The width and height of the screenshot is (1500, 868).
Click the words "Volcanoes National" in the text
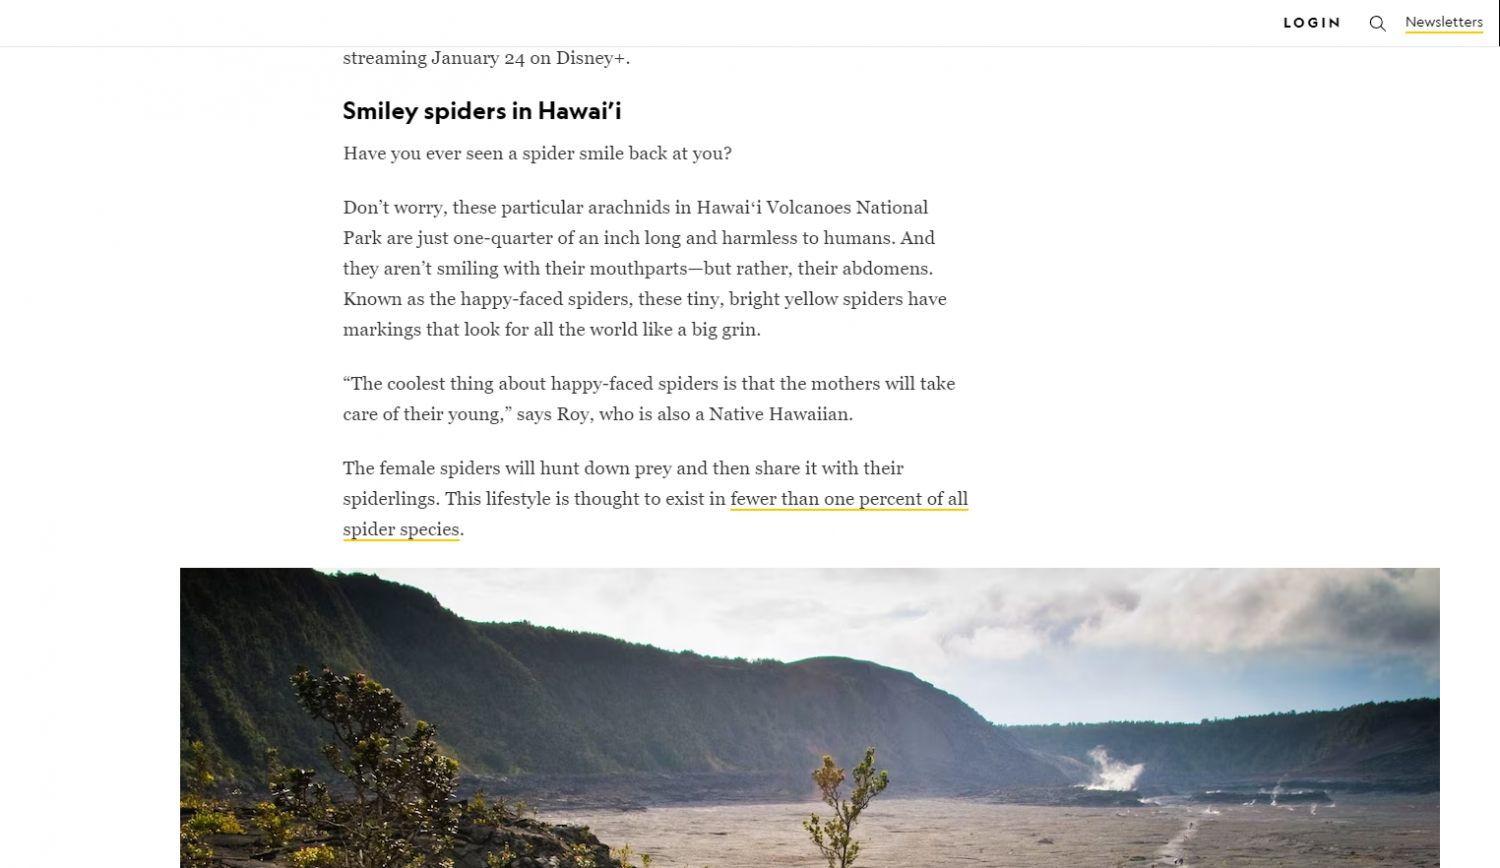847,207
